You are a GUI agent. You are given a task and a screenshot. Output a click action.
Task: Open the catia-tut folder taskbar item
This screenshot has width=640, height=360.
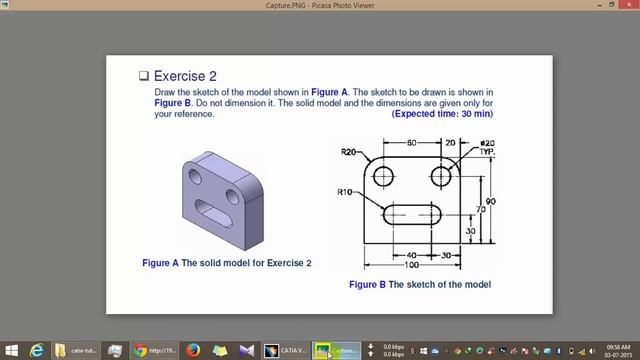point(76,351)
